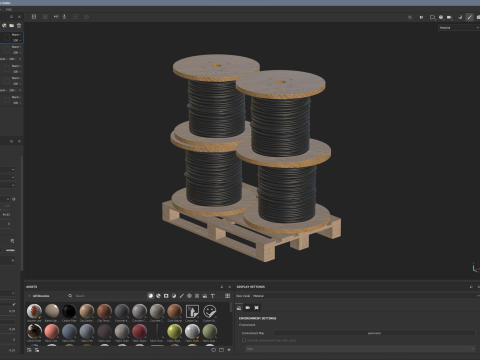Undock the Assets panel
480x360 pixels.
222,287
